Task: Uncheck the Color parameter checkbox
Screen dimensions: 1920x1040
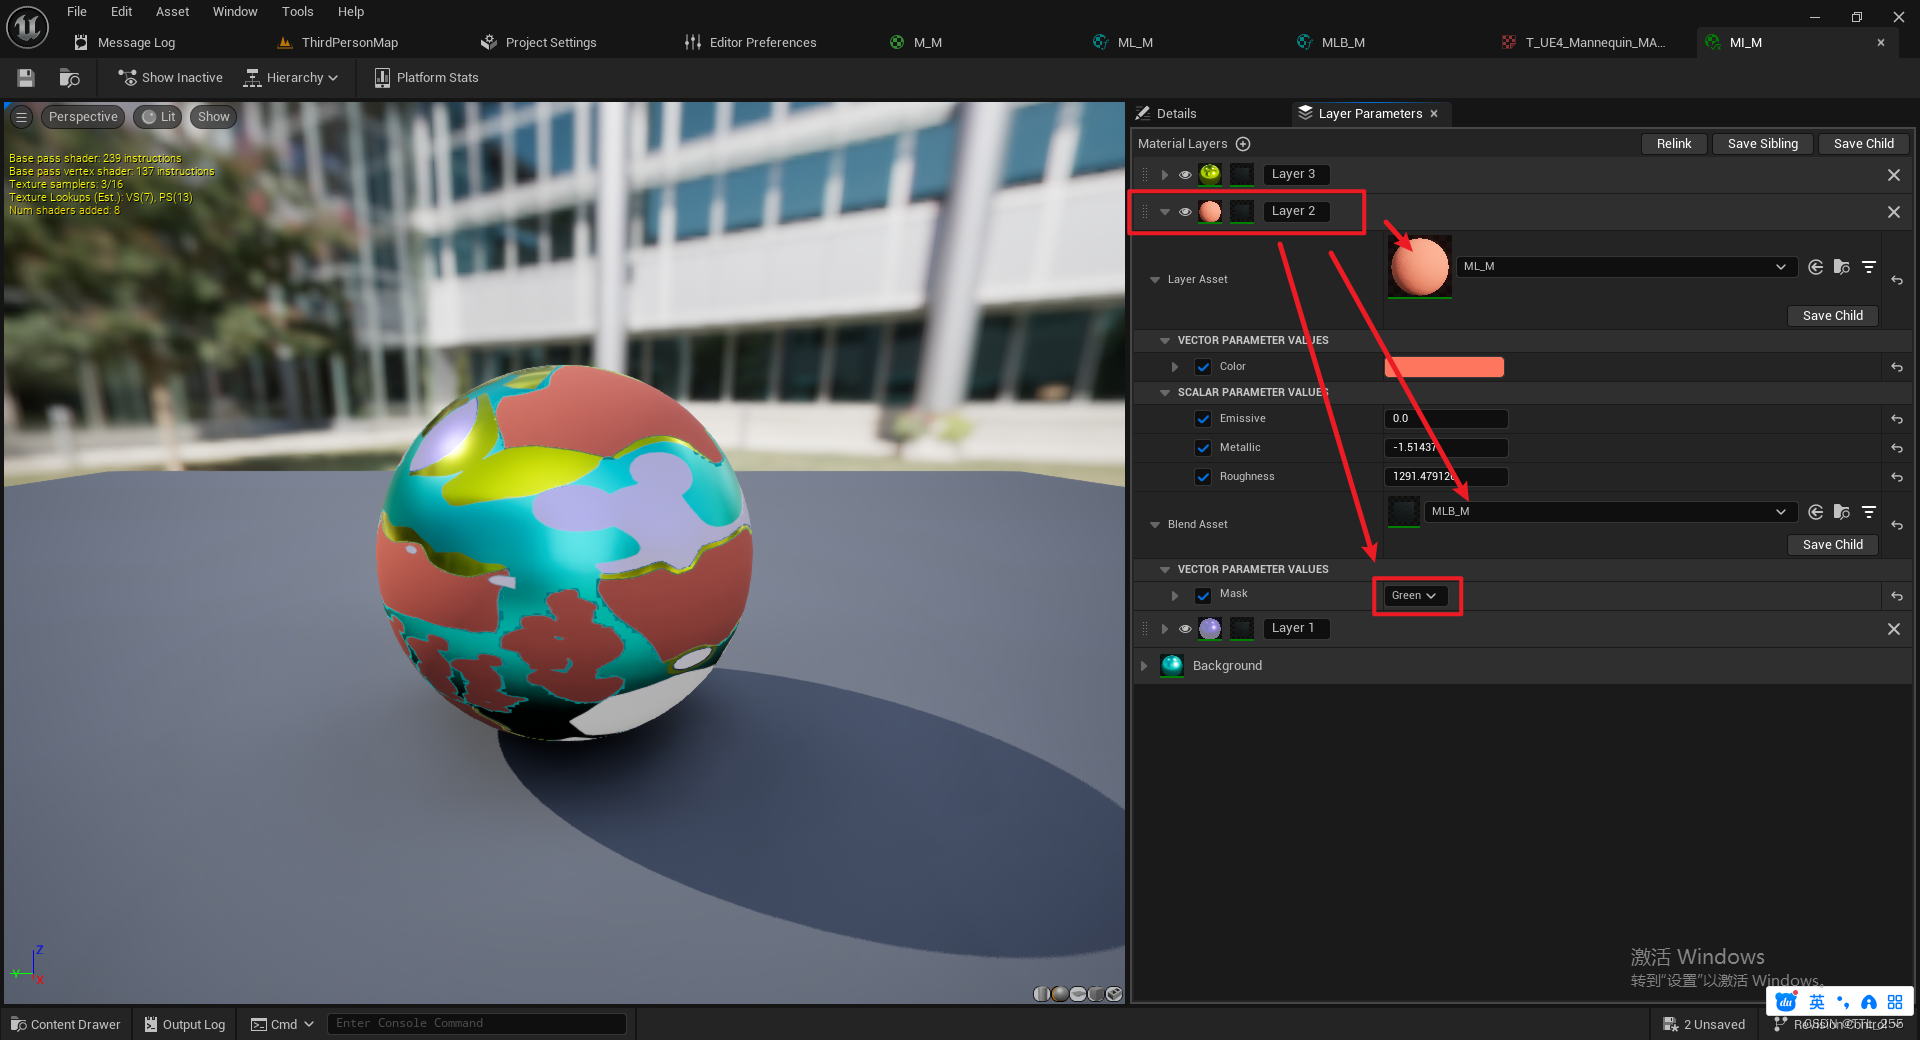Action: coord(1203,367)
